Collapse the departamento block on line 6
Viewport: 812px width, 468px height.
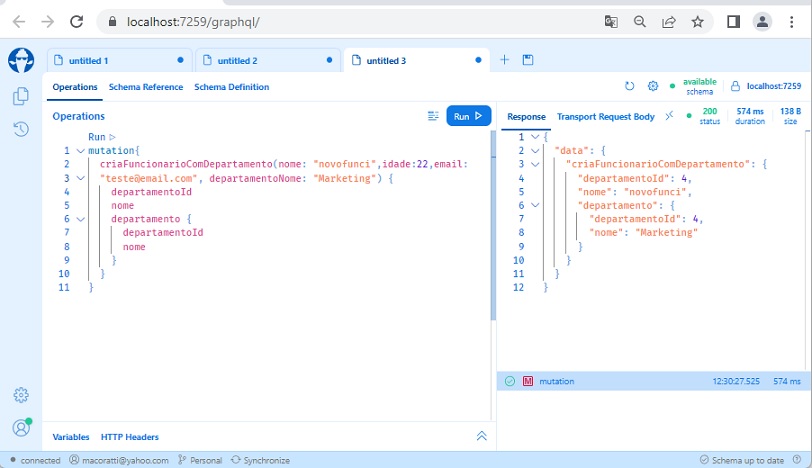coord(80,219)
